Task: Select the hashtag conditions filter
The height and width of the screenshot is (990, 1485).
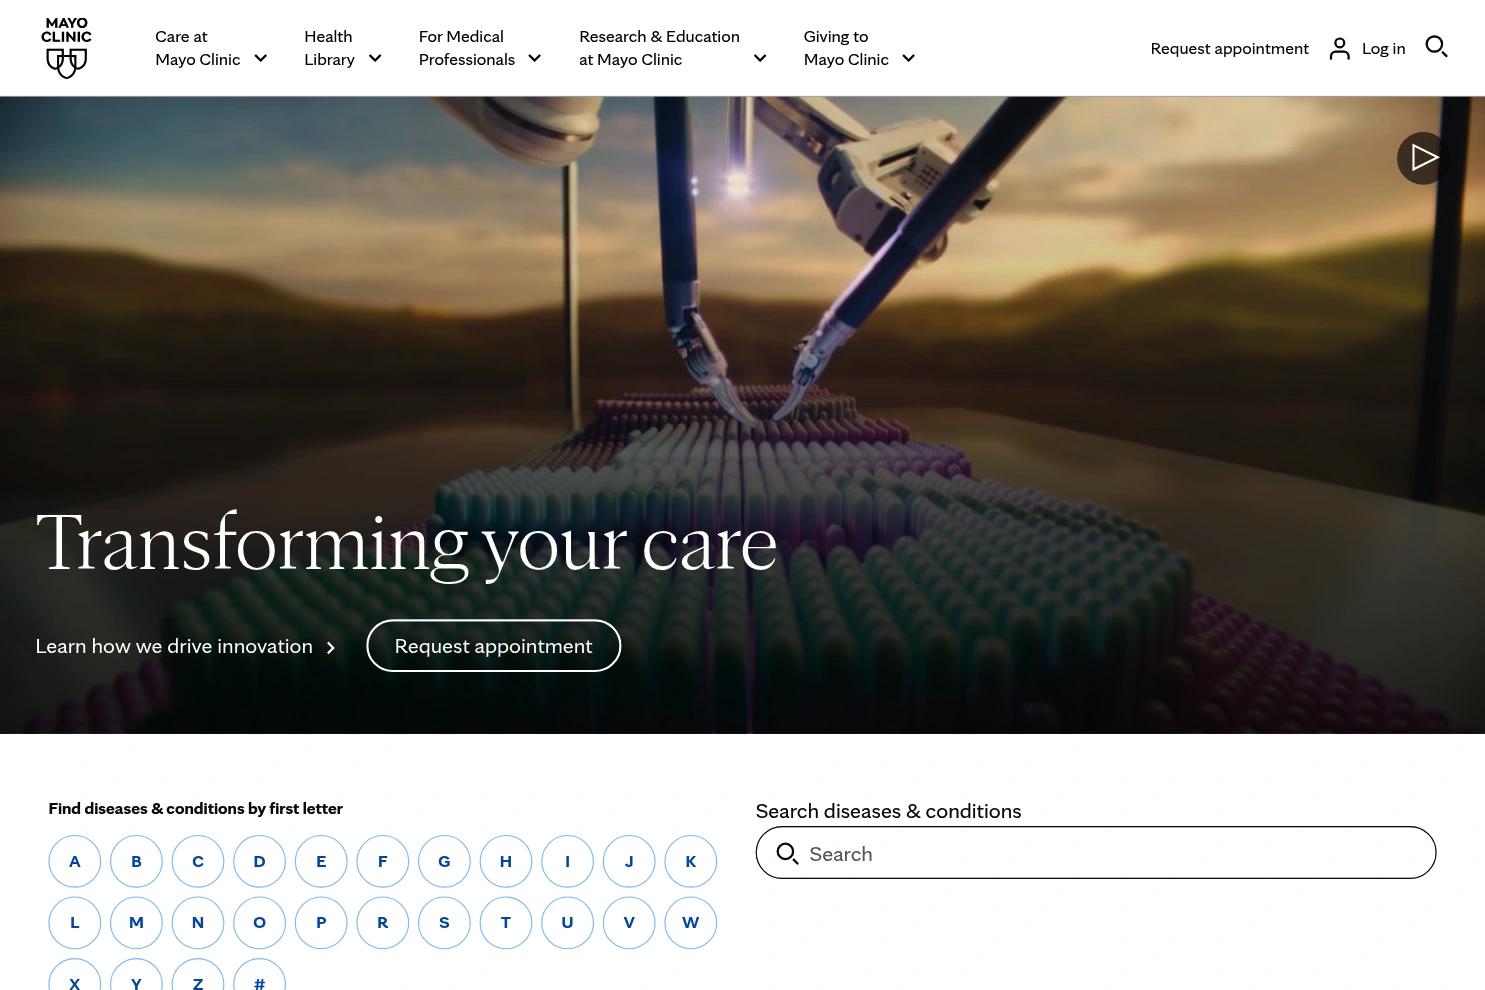Action: (259, 982)
